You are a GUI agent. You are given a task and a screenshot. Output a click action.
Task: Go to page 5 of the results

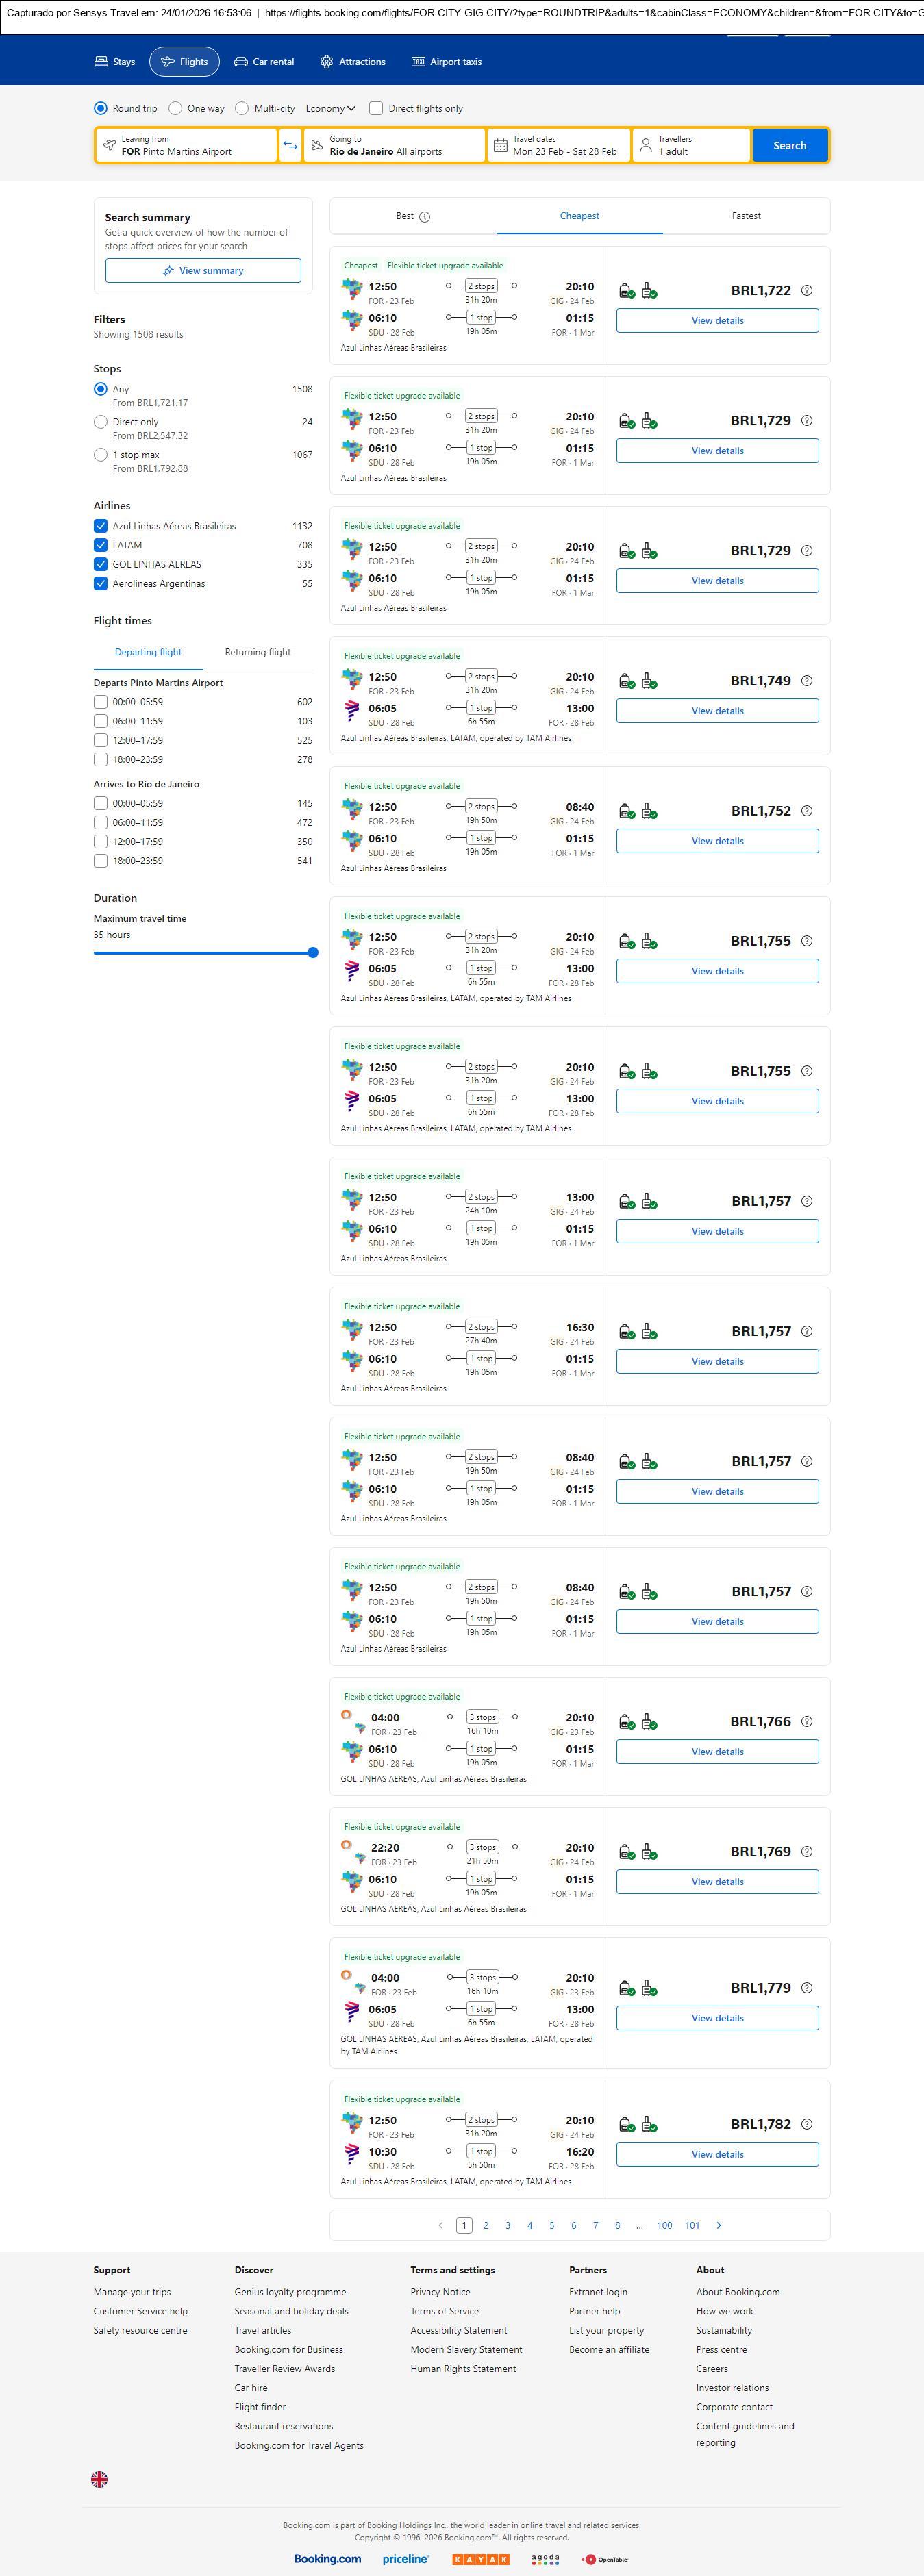coord(552,2225)
